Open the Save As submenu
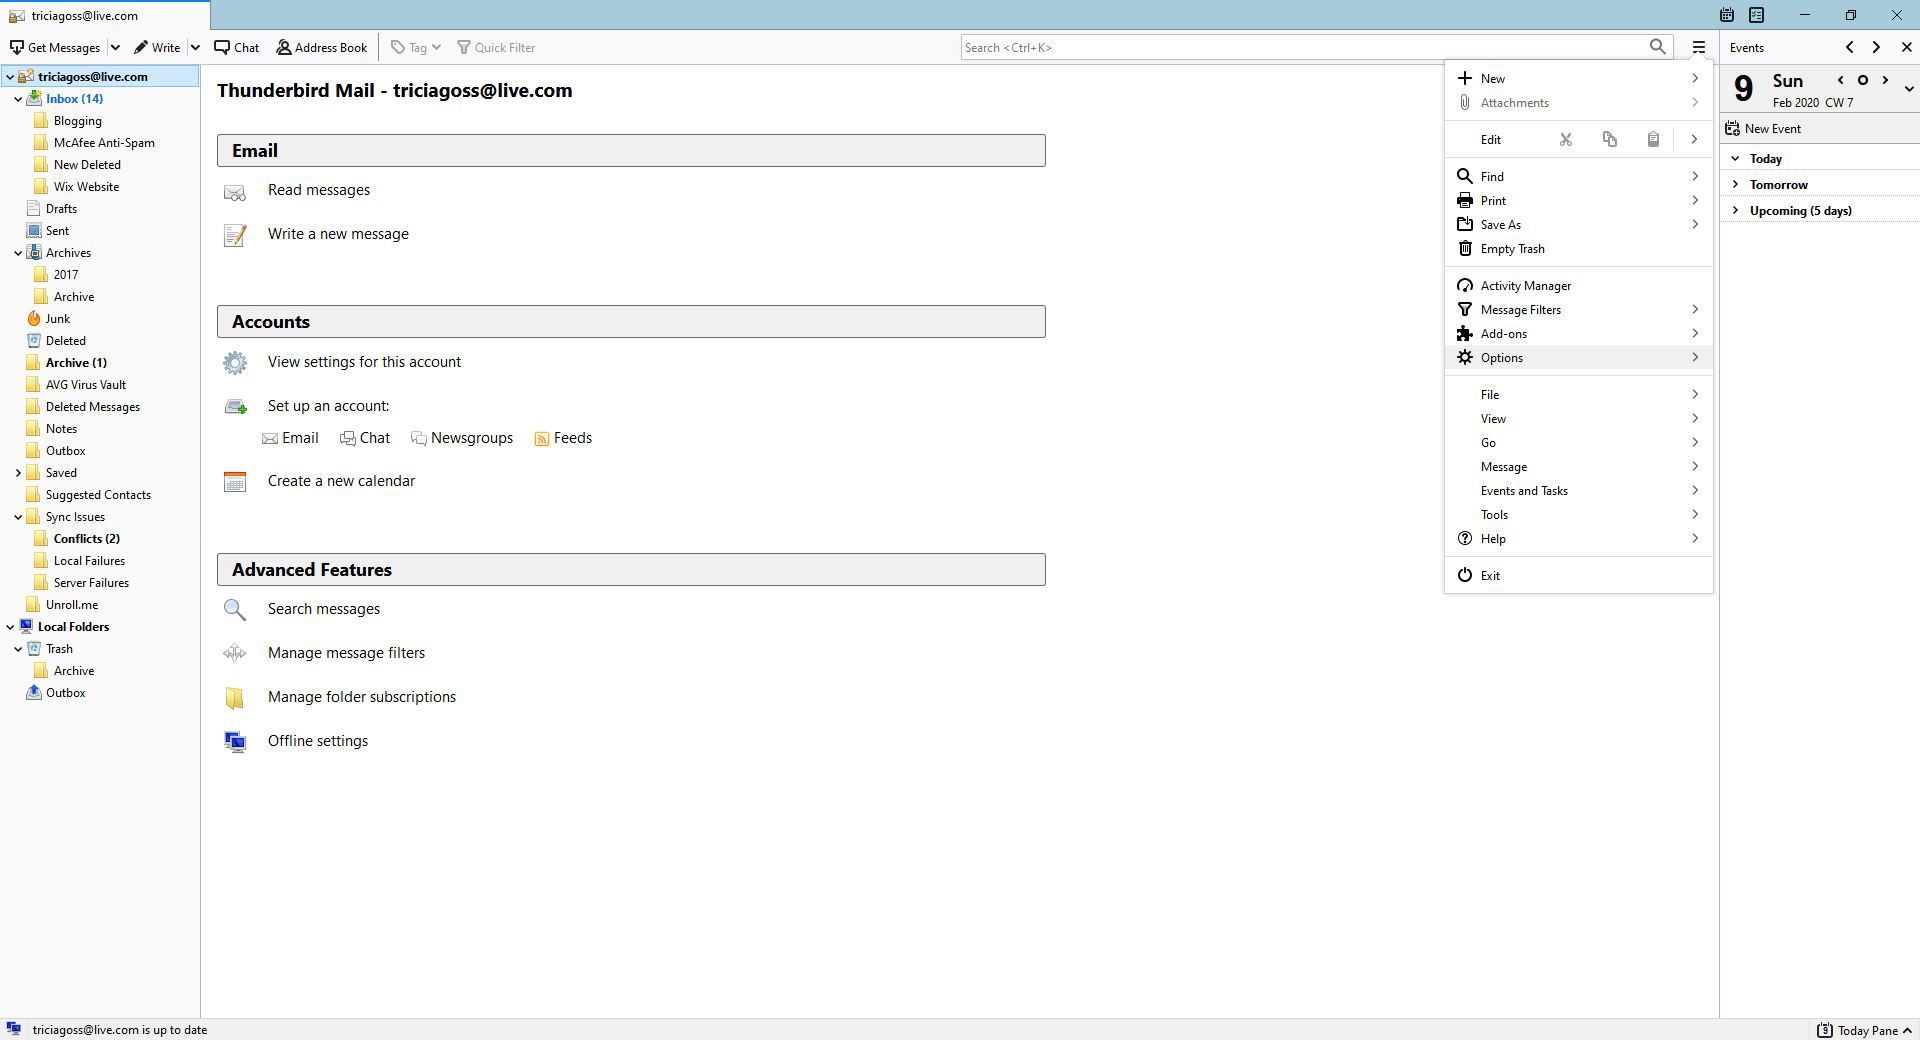 tap(1579, 224)
